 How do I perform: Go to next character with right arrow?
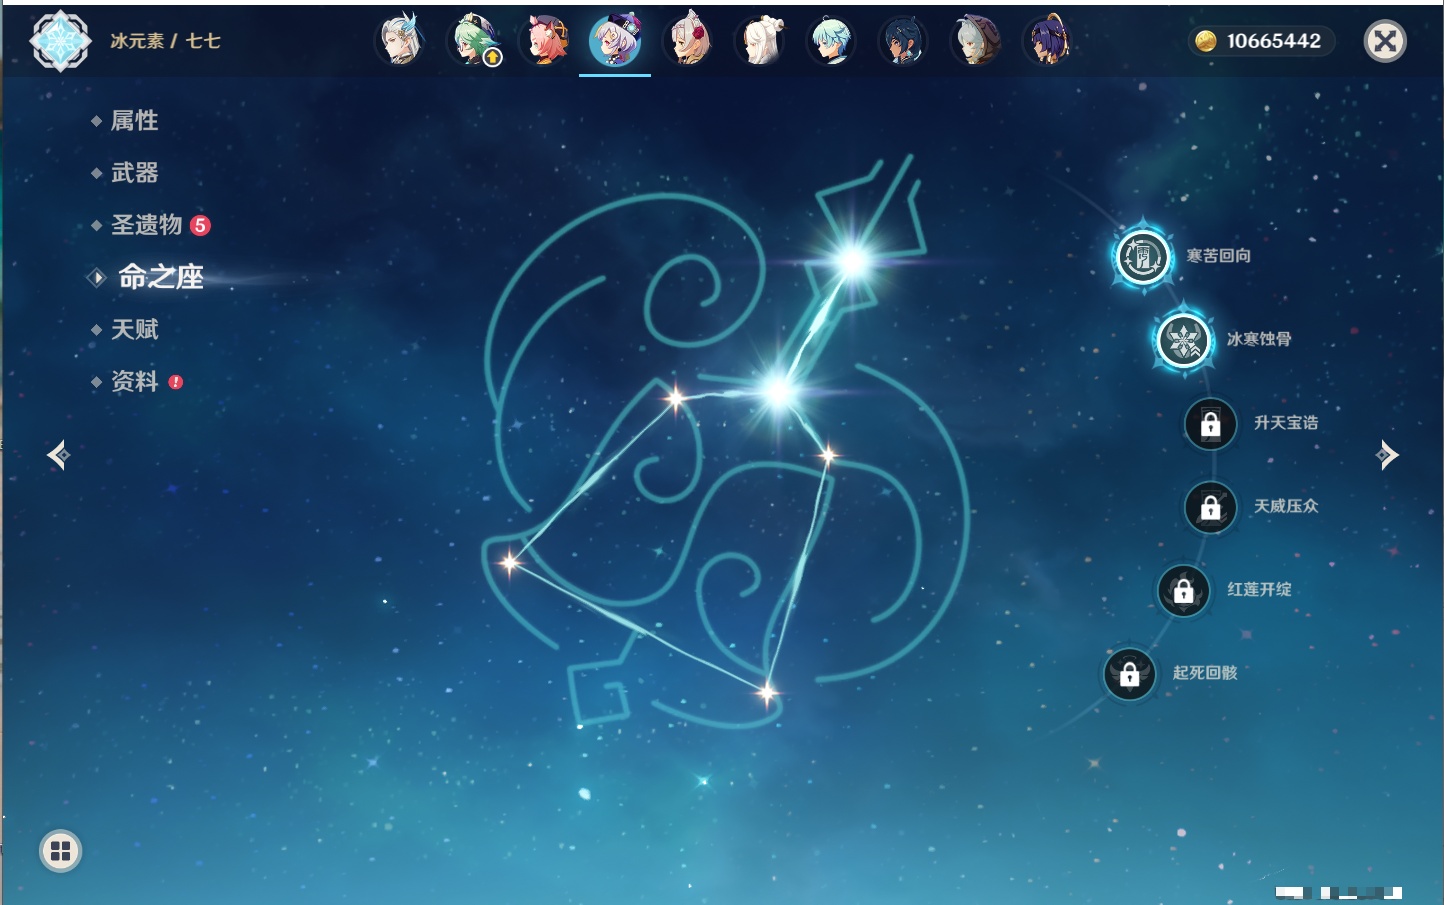[x=1387, y=455]
